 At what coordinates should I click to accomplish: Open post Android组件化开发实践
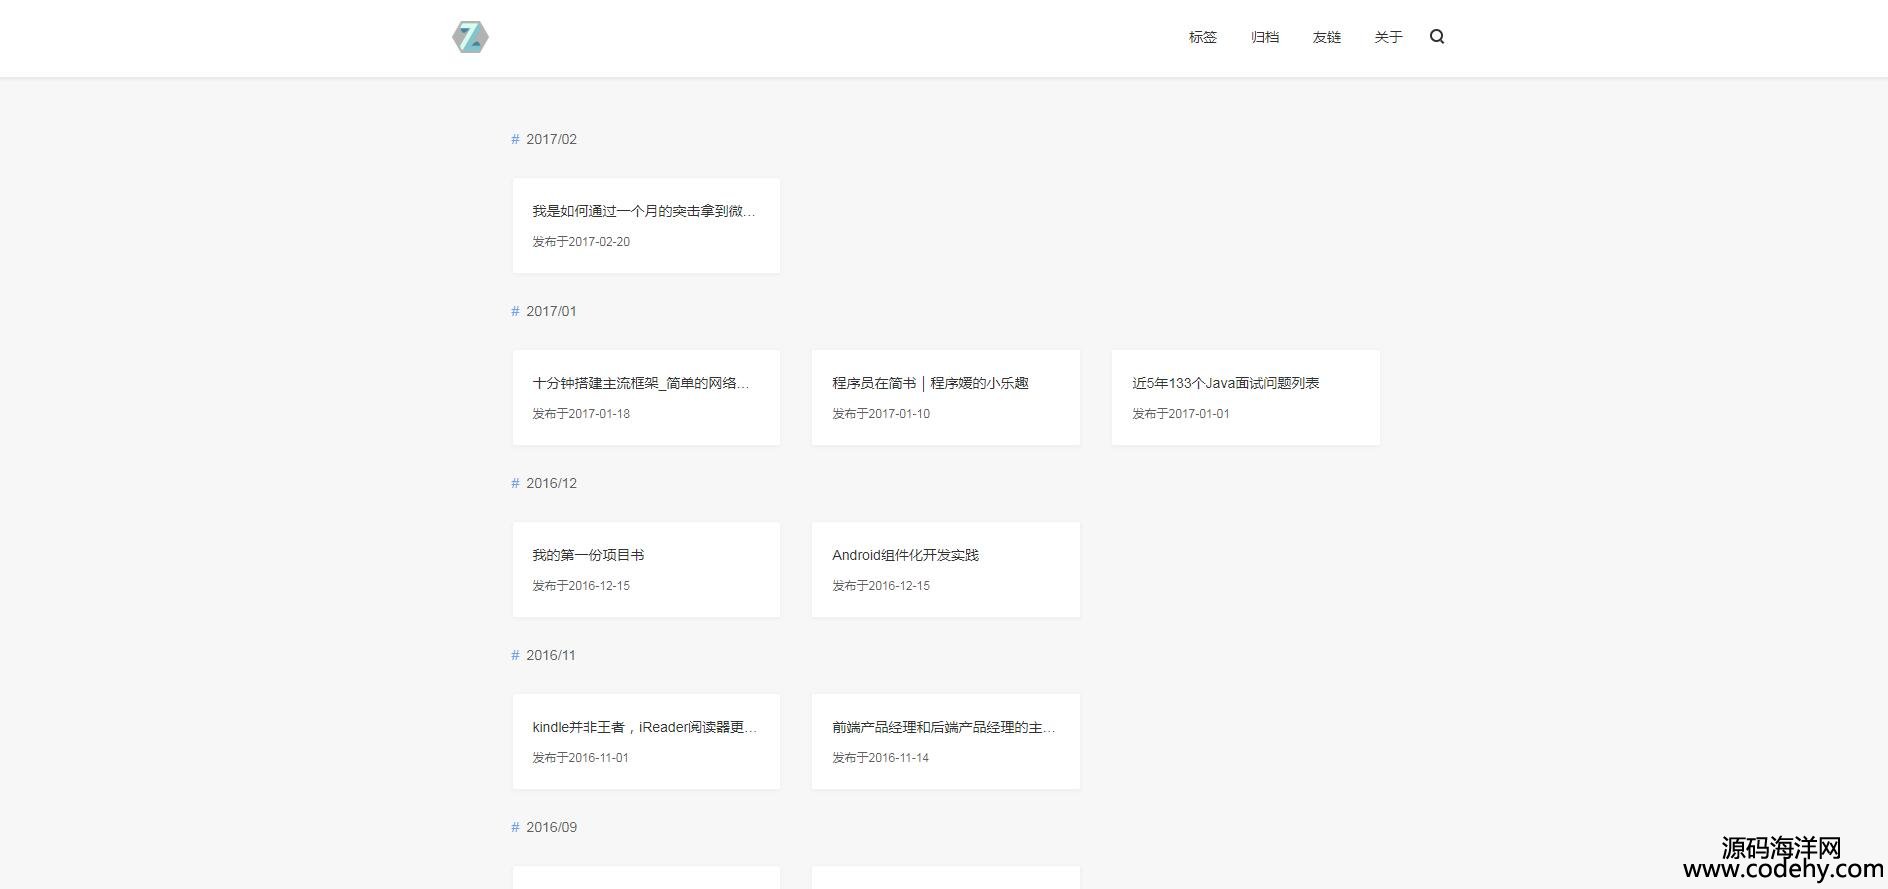(905, 555)
